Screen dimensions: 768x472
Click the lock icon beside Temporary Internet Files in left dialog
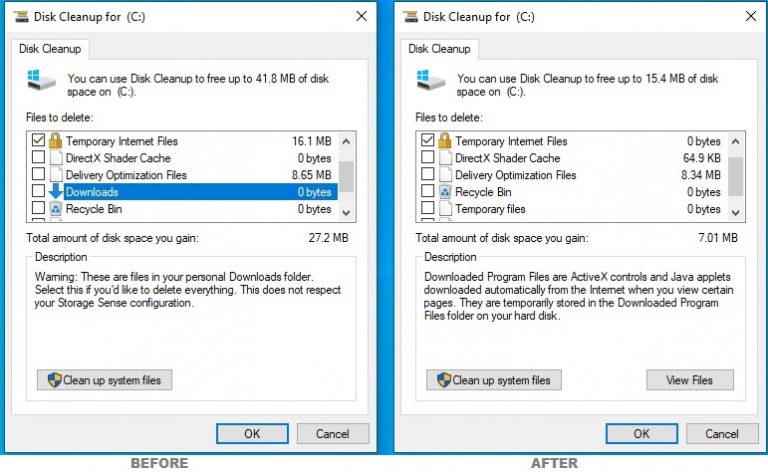click(55, 141)
